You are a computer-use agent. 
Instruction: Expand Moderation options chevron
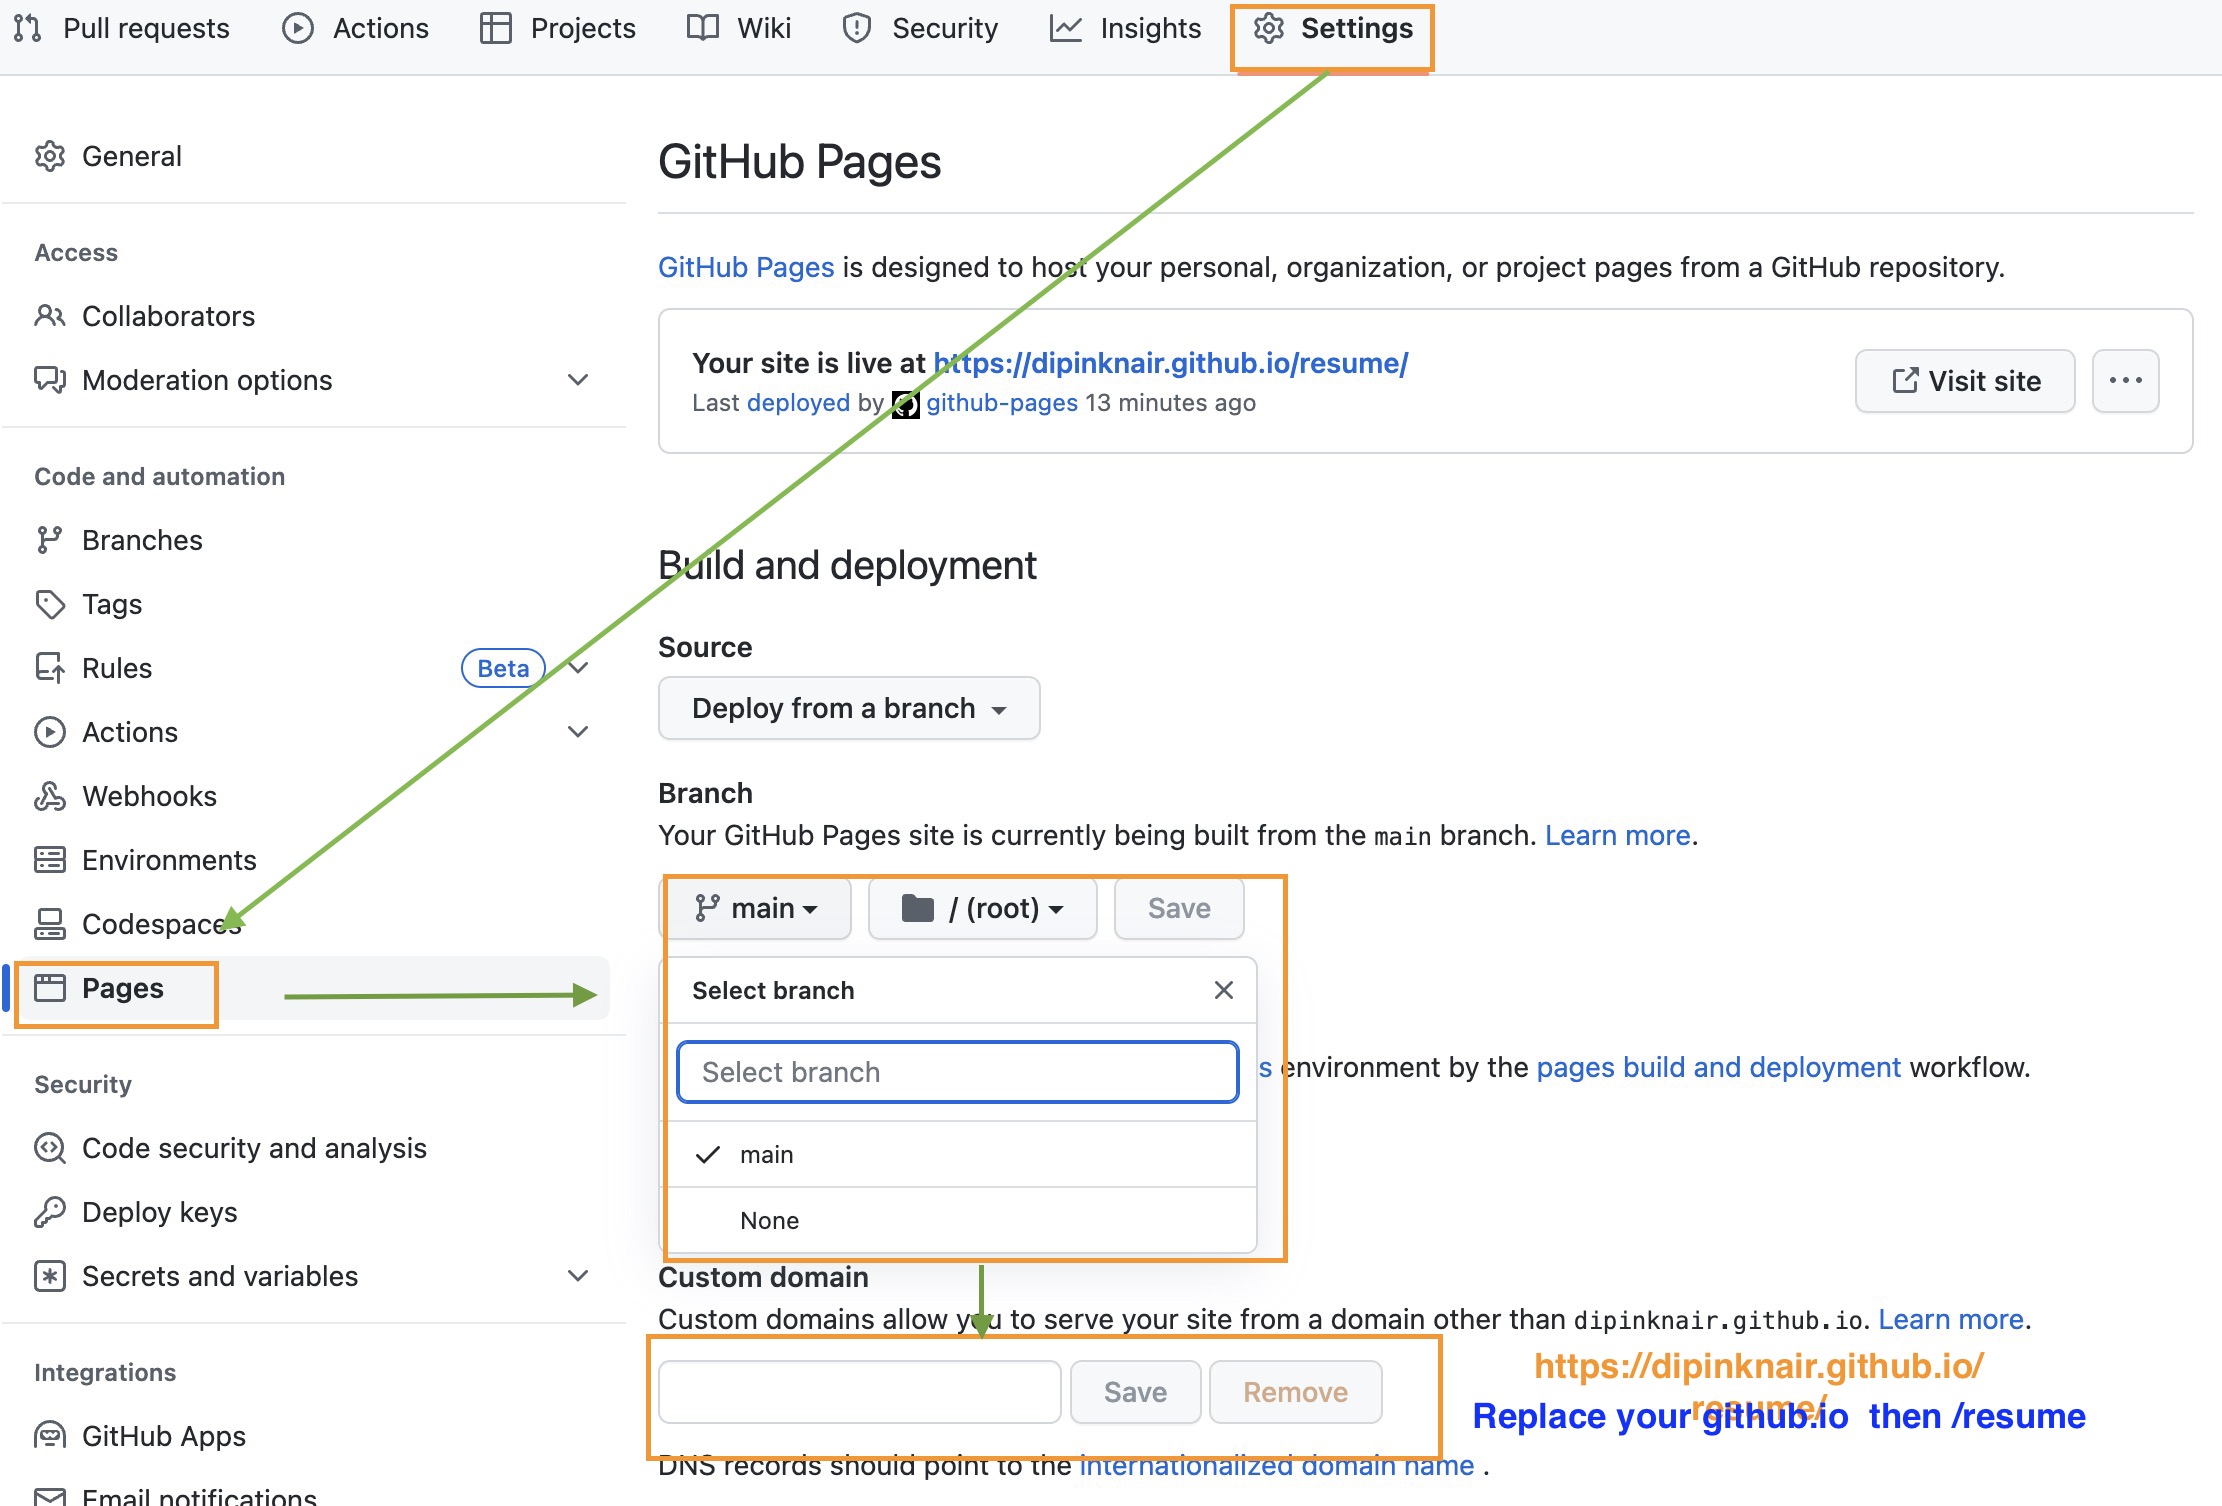pos(578,380)
